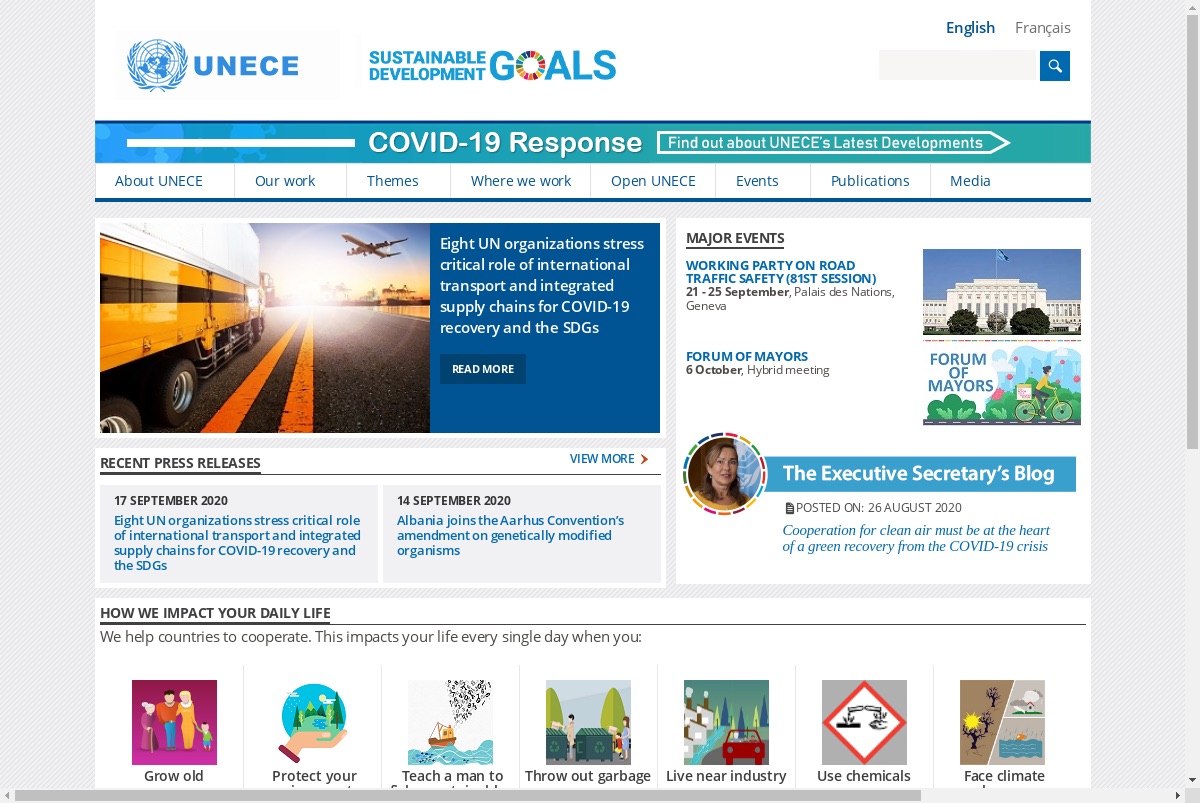Click the Face climate icon
Screen dimensions: 1200x803
pyautogui.click(x=1002, y=722)
